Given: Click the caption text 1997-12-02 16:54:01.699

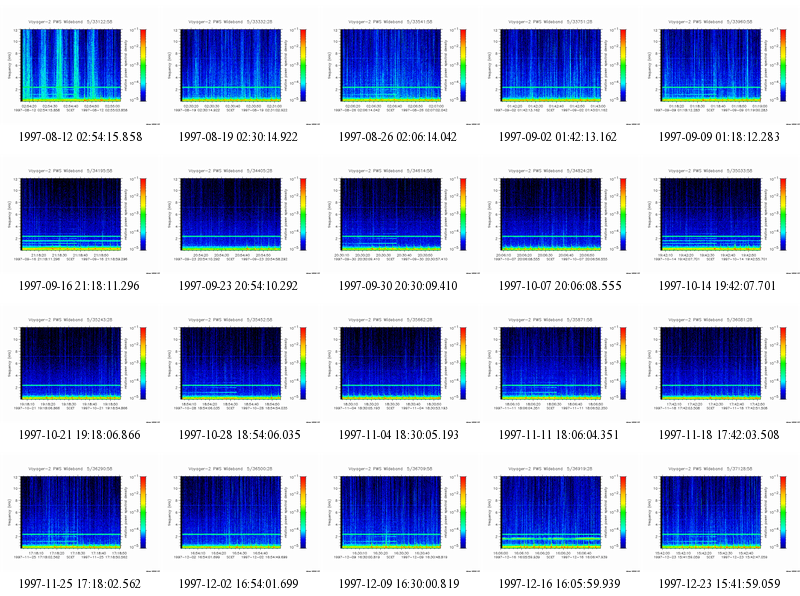Looking at the screenshot, I should (x=239, y=584).
